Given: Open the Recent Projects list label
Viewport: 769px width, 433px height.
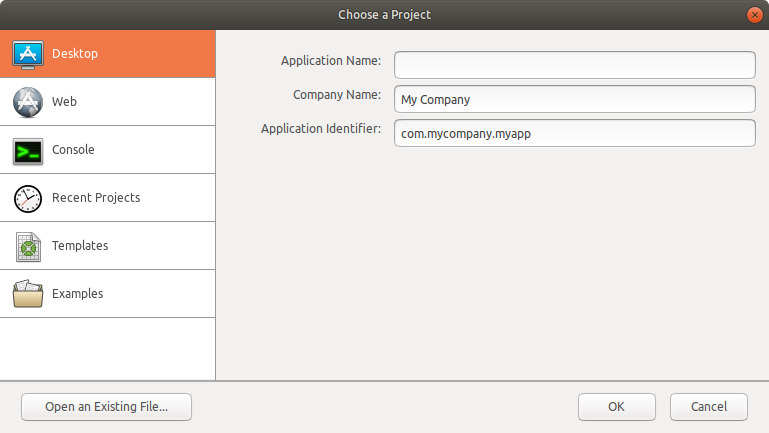Looking at the screenshot, I should pyautogui.click(x=96, y=198).
